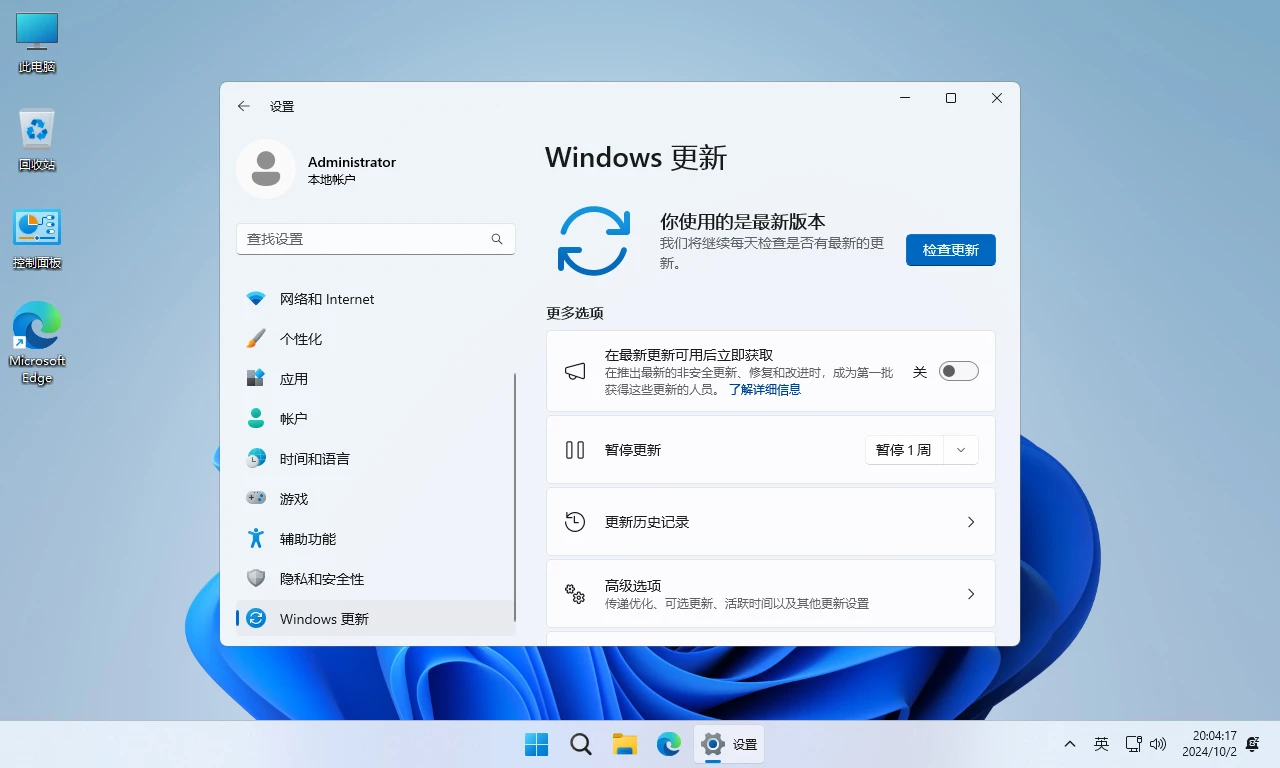The width and height of the screenshot is (1280, 768).
Task: Open Personalization via the paintbrush icon
Action: [256, 339]
